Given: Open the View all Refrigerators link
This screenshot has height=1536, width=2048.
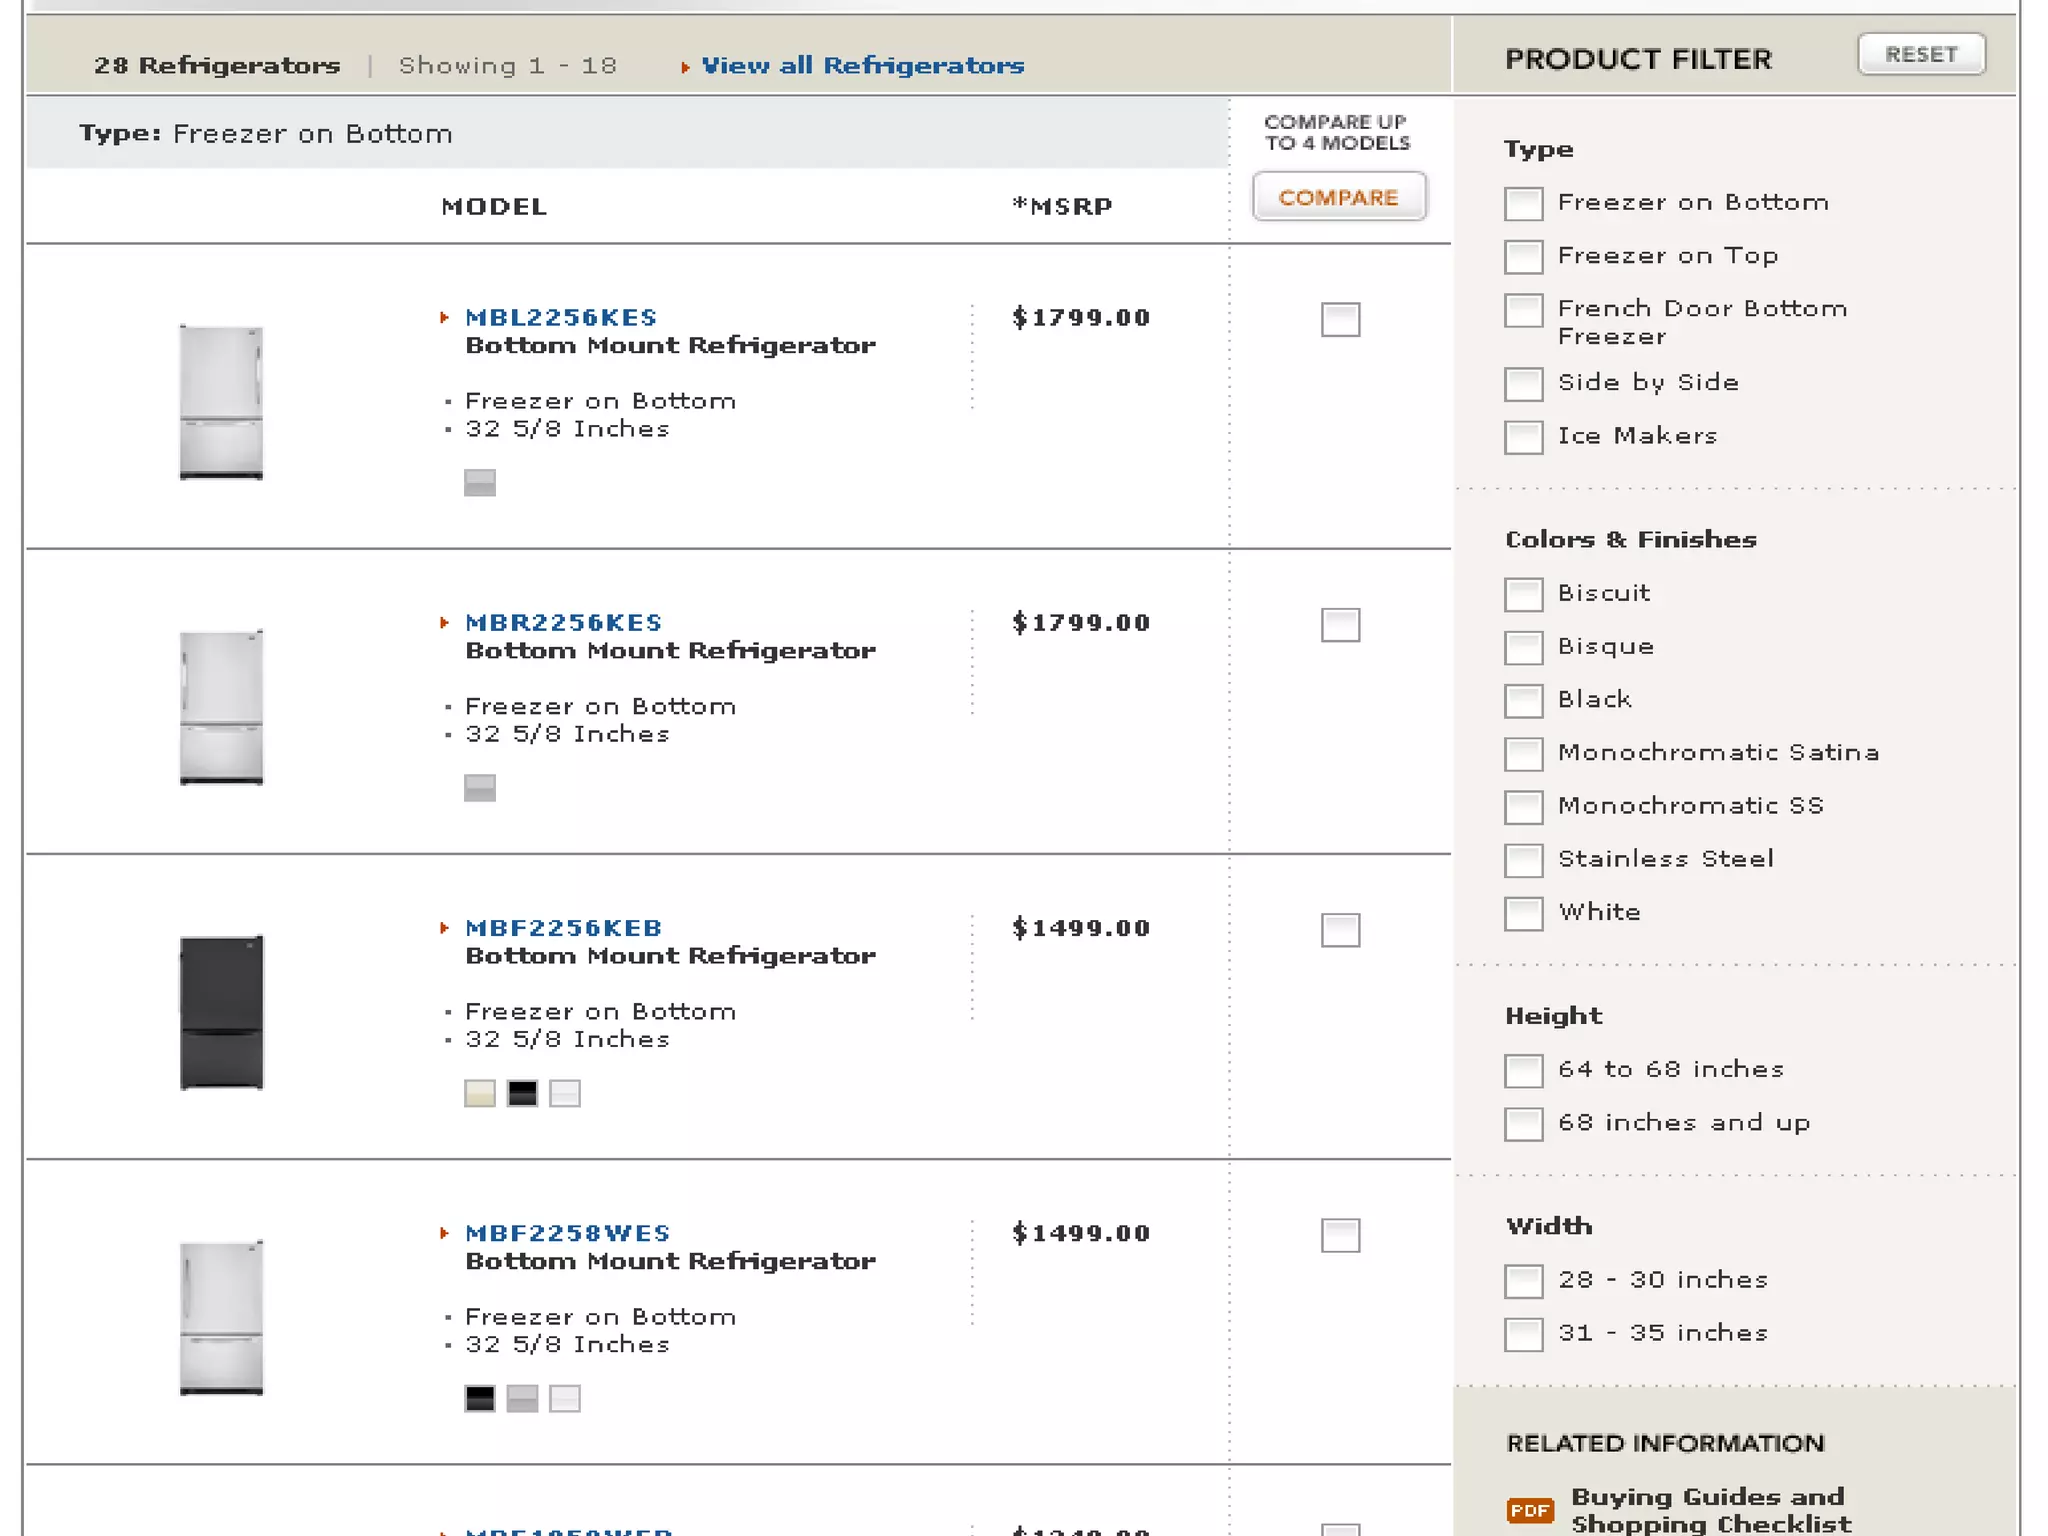Looking at the screenshot, I should 862,66.
